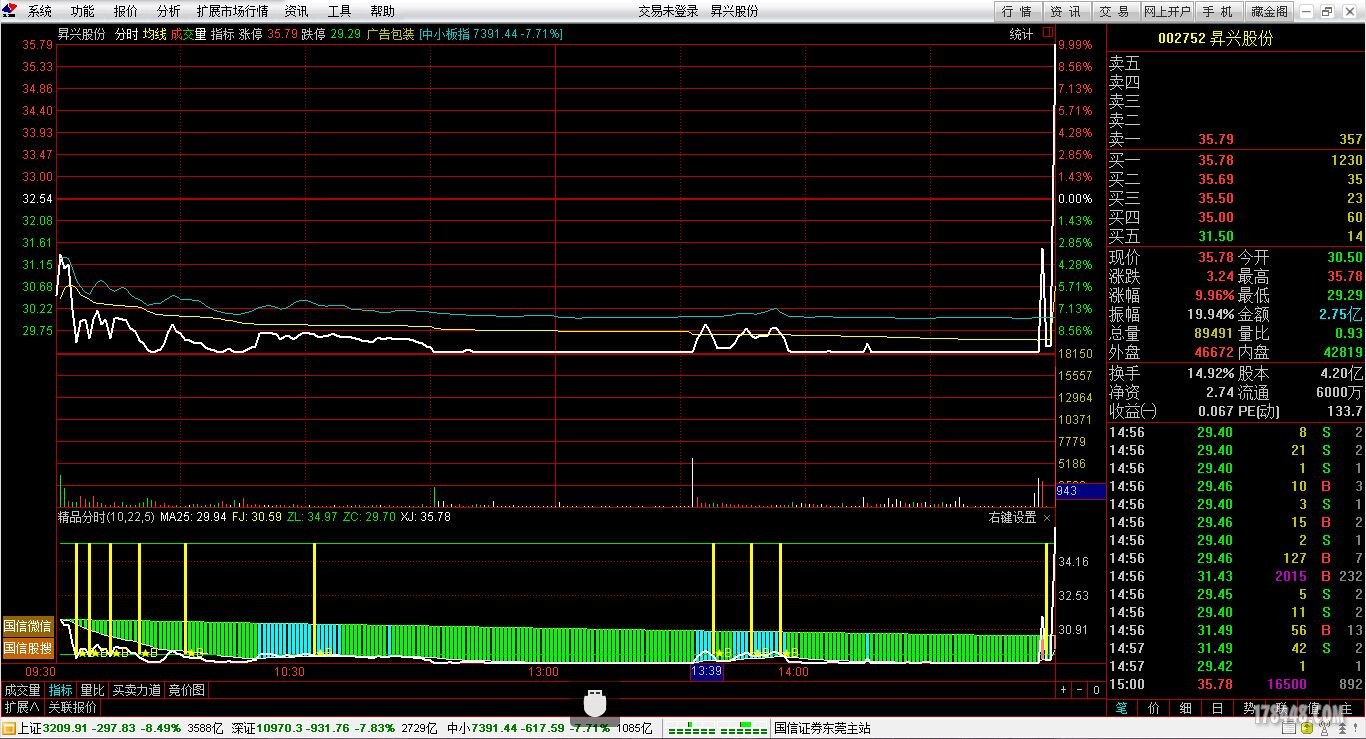Click 国信证券东莞主站 in the status bar
The image size is (1366, 739).
[x=823, y=728]
